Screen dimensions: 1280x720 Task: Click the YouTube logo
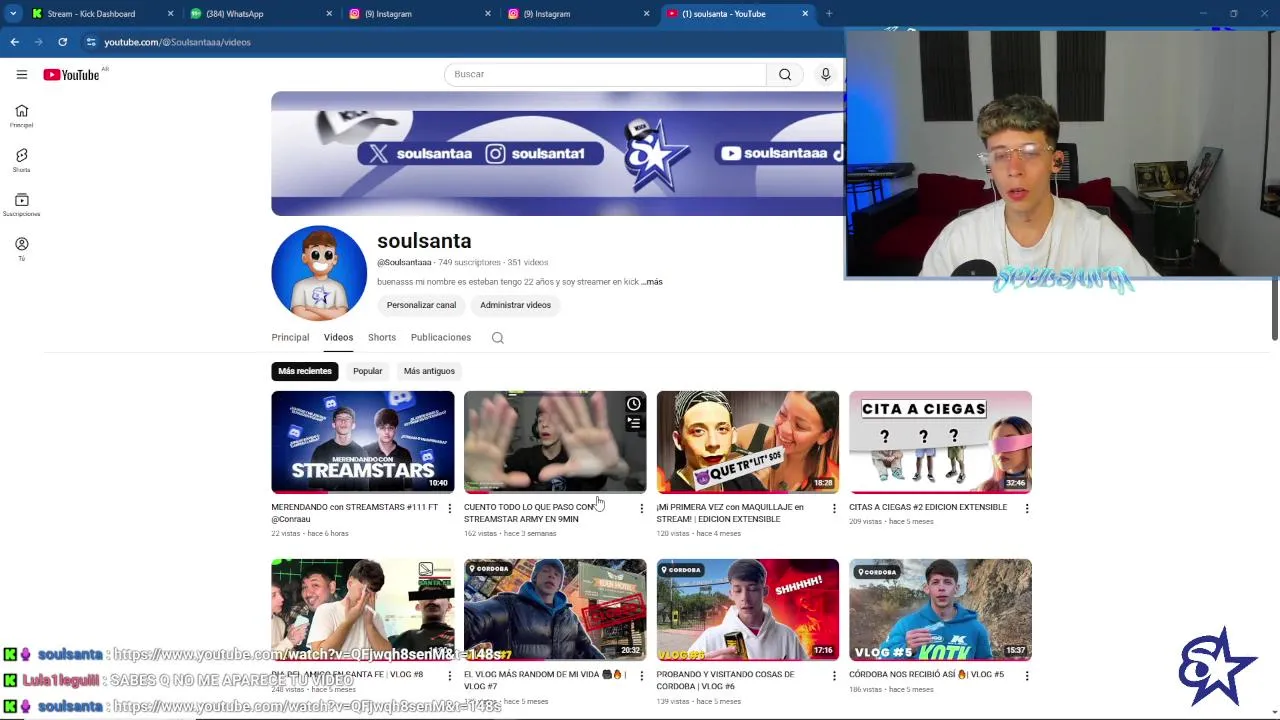pyautogui.click(x=71, y=75)
